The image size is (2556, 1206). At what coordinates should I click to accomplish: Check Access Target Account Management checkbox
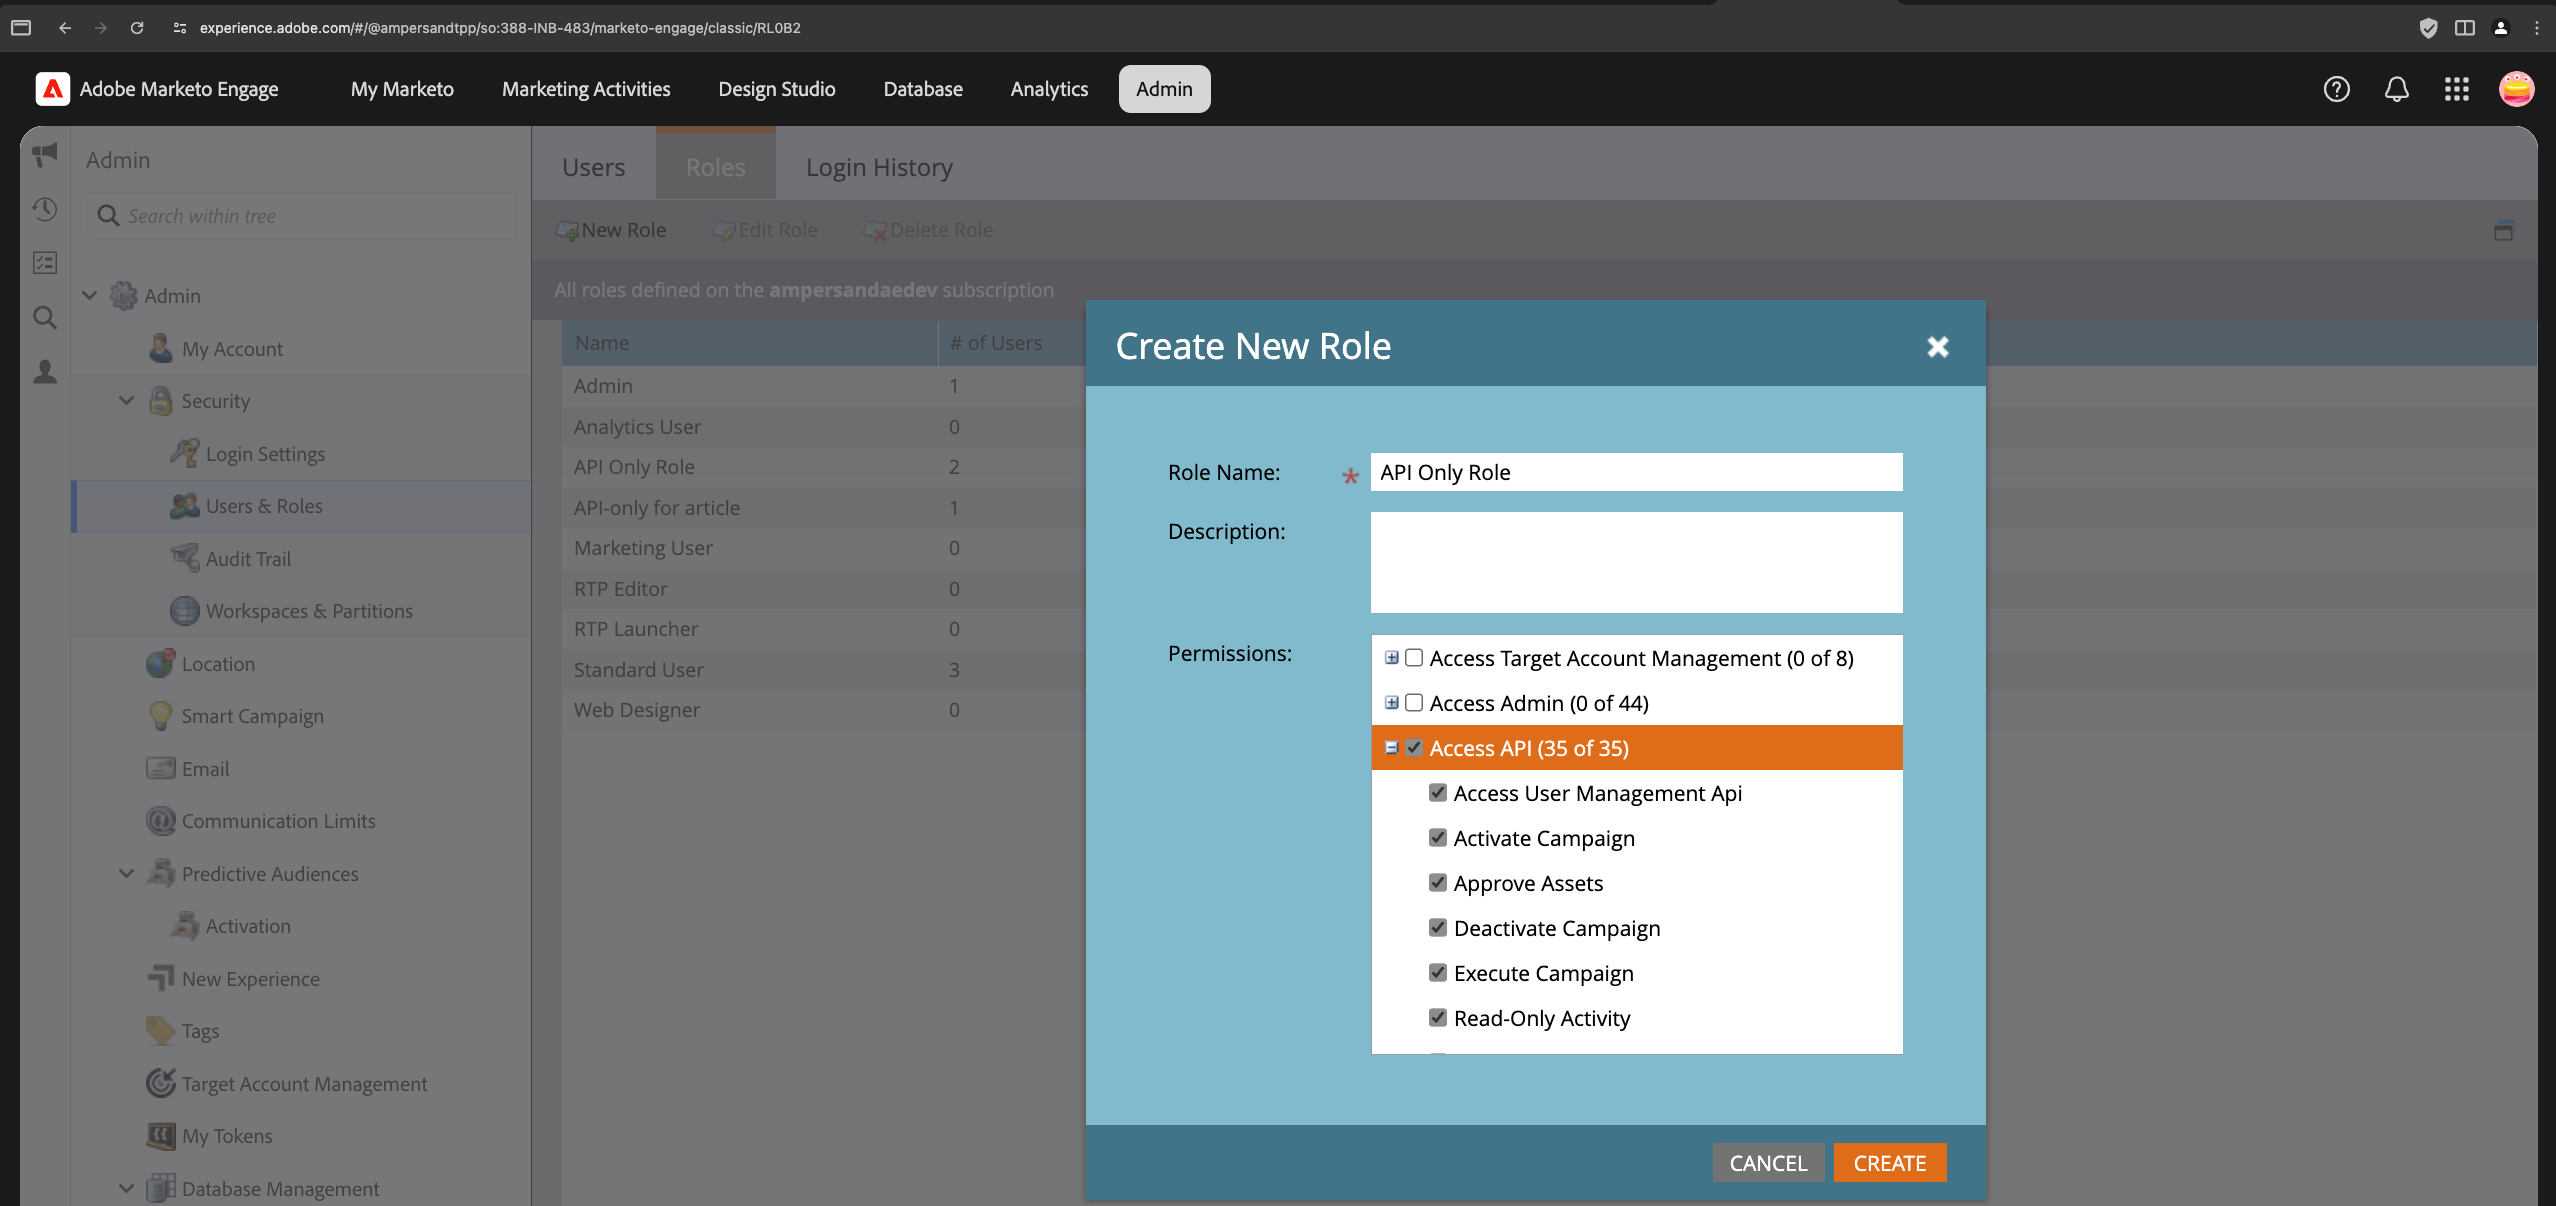tap(1414, 658)
